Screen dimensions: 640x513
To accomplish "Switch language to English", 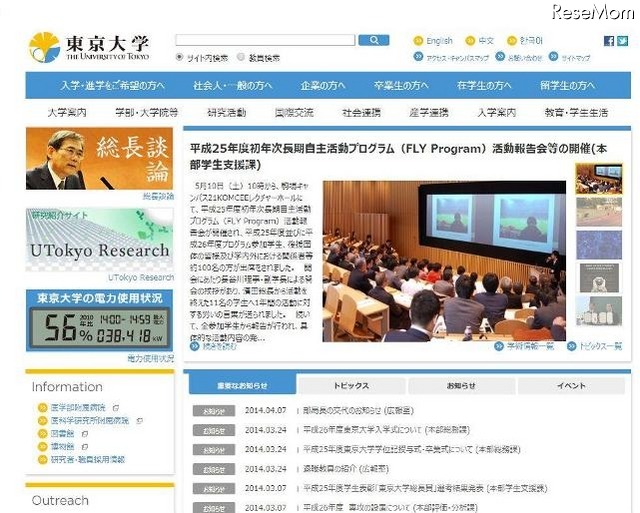I will point(439,41).
